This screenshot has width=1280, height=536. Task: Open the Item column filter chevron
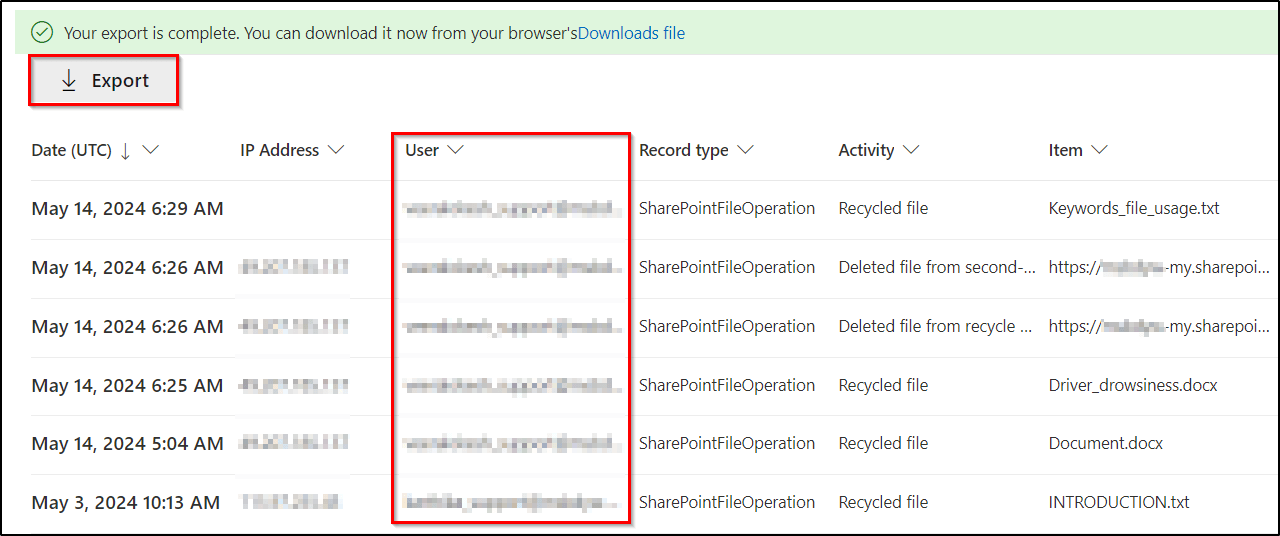click(x=1100, y=150)
